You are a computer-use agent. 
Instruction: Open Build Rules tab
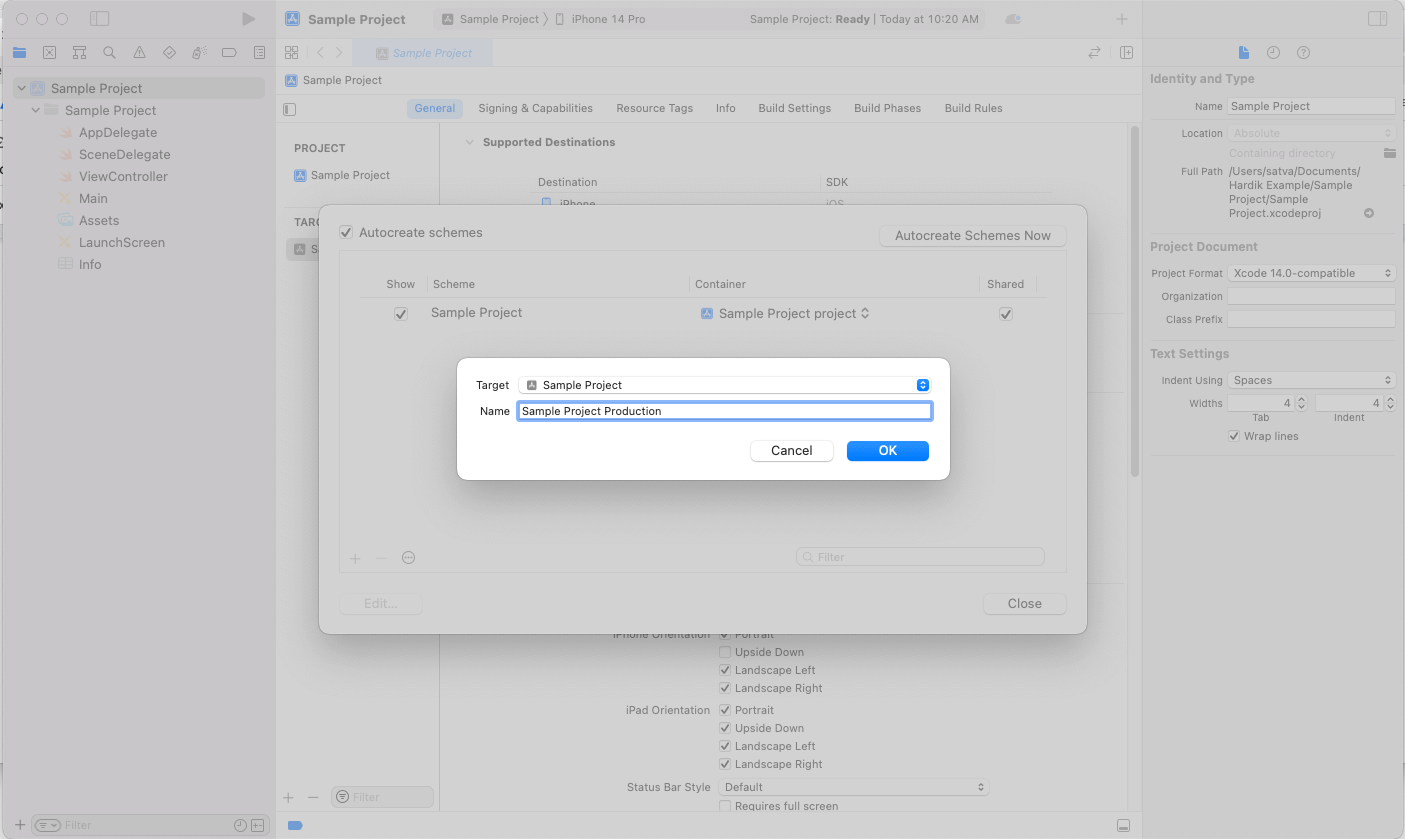(x=973, y=108)
